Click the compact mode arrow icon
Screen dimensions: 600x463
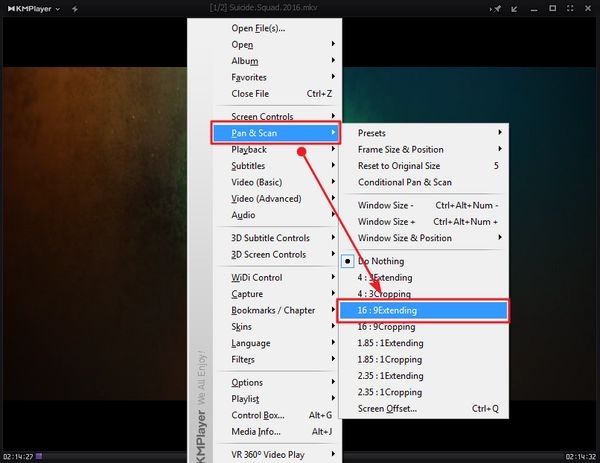[x=514, y=8]
